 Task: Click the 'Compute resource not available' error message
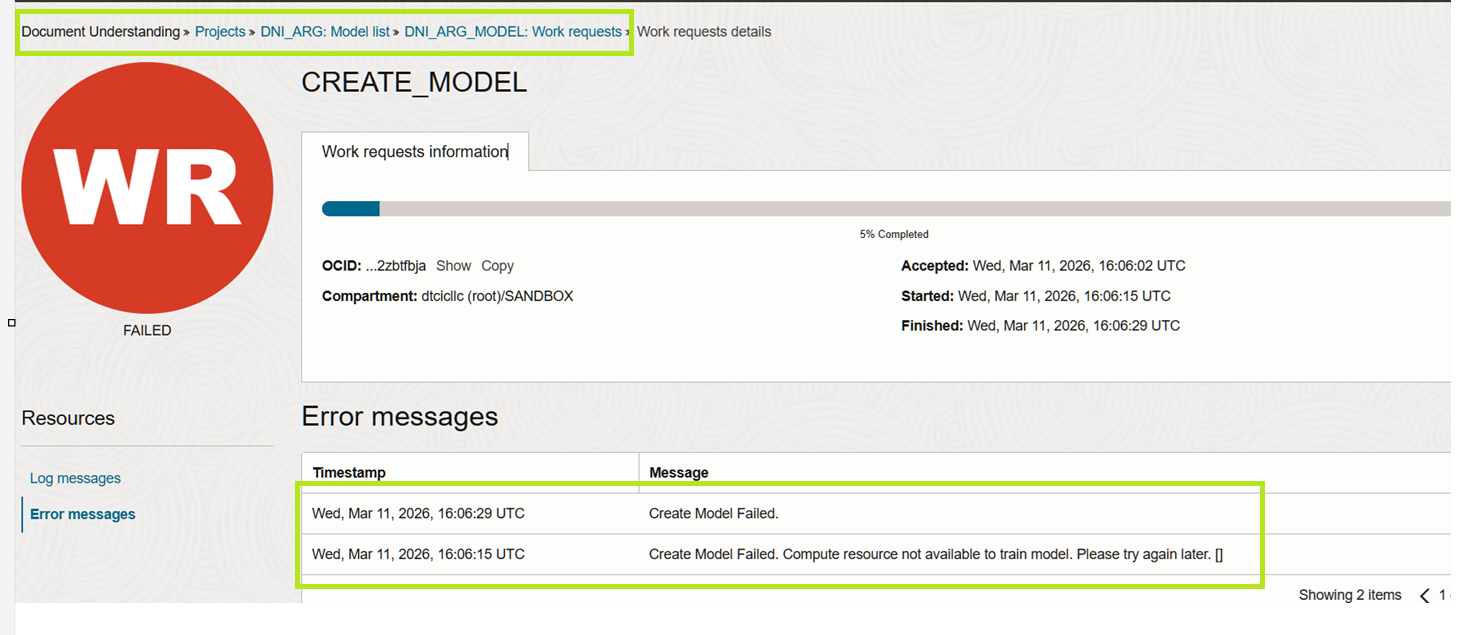coord(936,554)
